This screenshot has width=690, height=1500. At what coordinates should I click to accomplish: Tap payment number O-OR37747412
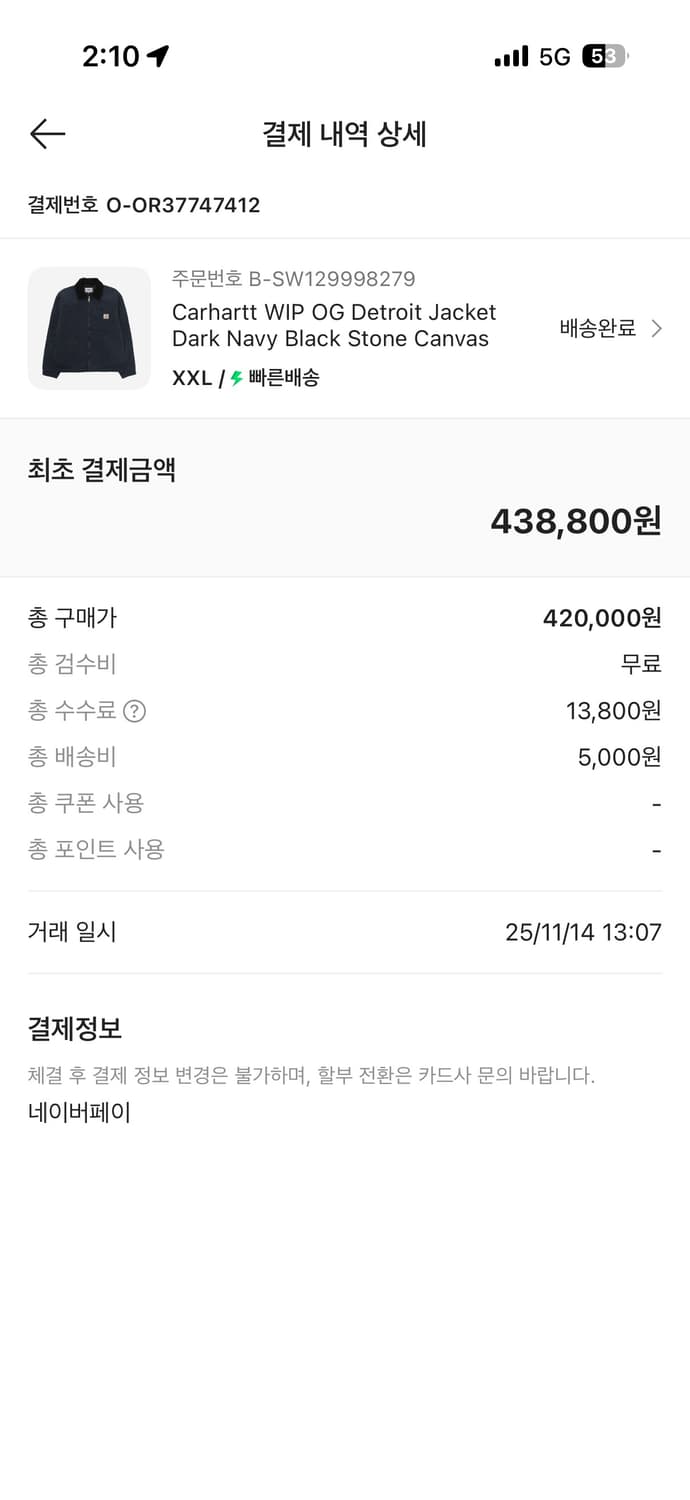(x=143, y=205)
